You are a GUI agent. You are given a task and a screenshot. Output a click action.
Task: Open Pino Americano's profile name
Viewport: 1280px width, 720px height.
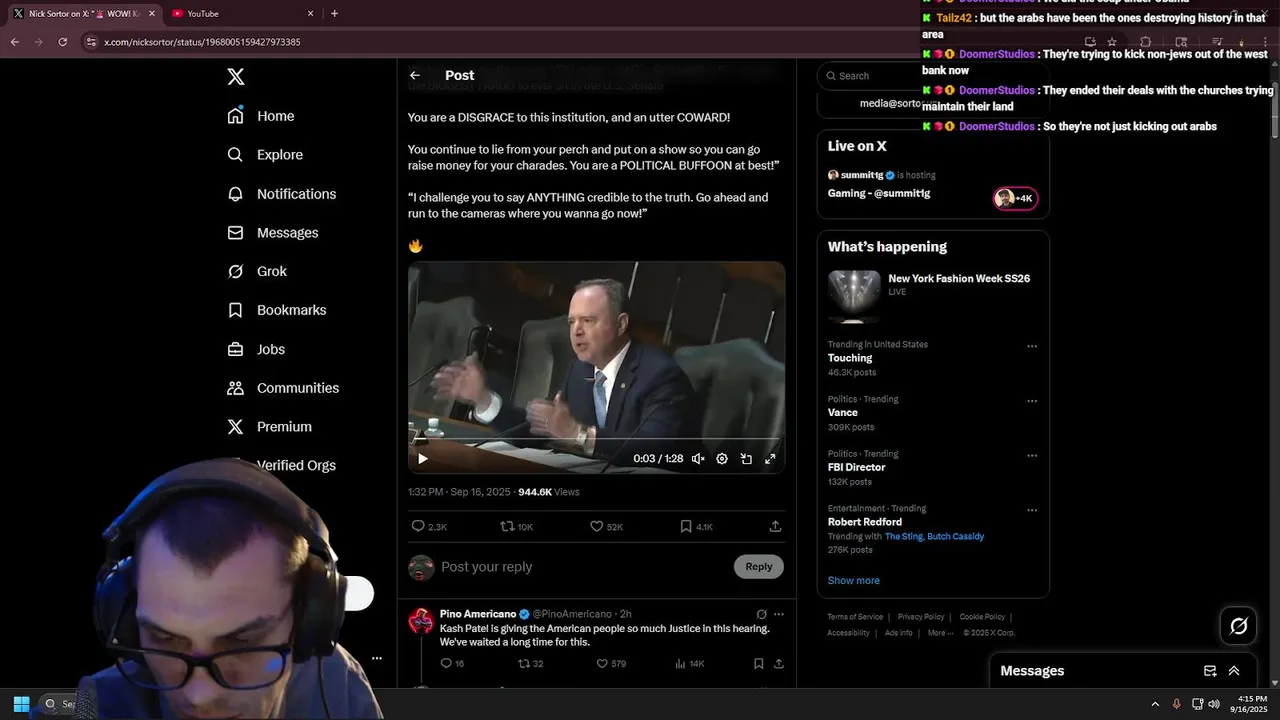tap(478, 614)
